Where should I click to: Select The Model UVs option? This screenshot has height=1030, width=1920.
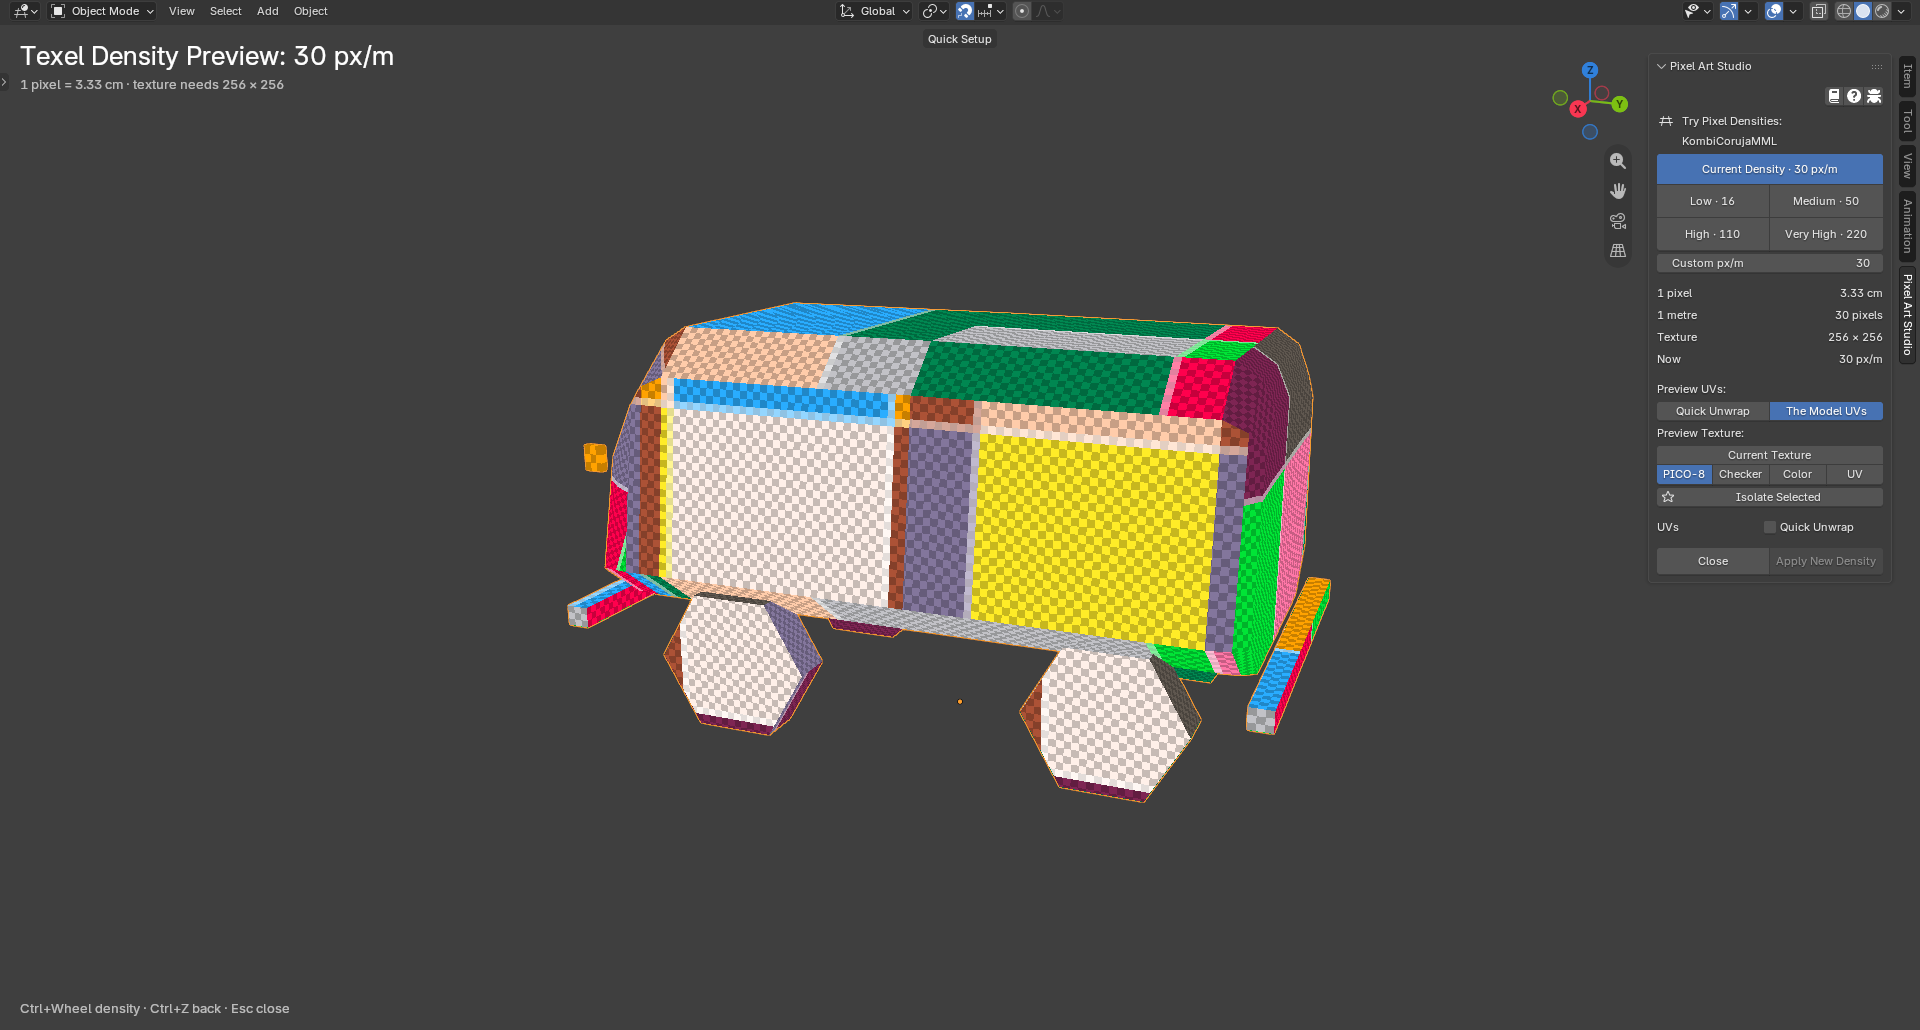coord(1826,411)
